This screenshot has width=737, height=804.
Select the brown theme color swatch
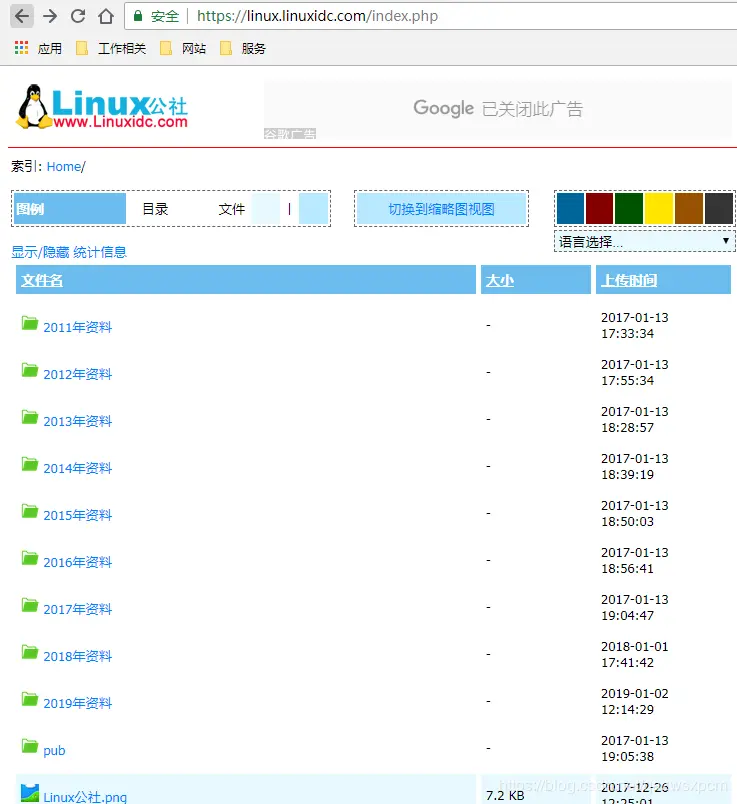point(689,209)
